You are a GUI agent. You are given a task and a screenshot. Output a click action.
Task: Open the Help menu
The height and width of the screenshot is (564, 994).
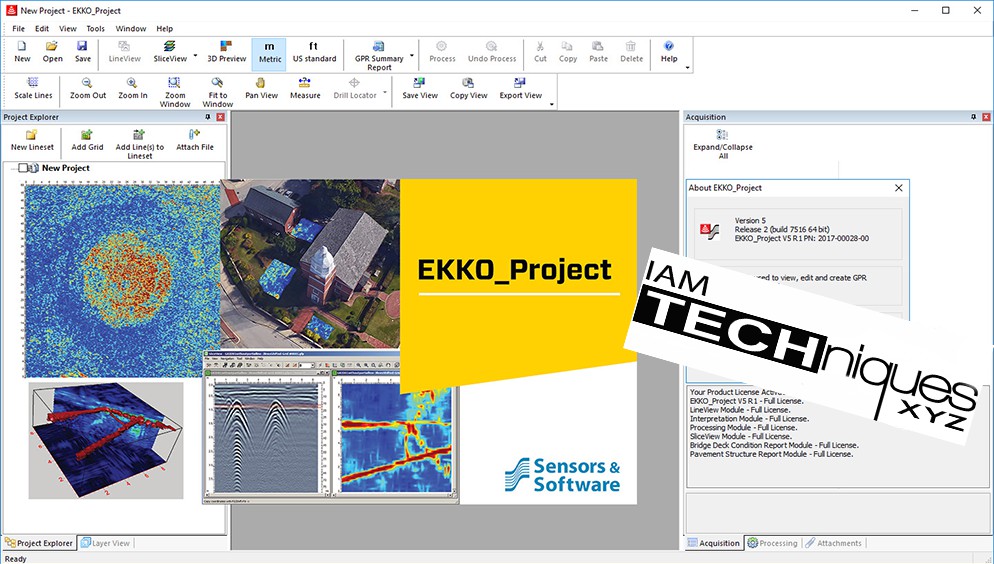click(165, 29)
